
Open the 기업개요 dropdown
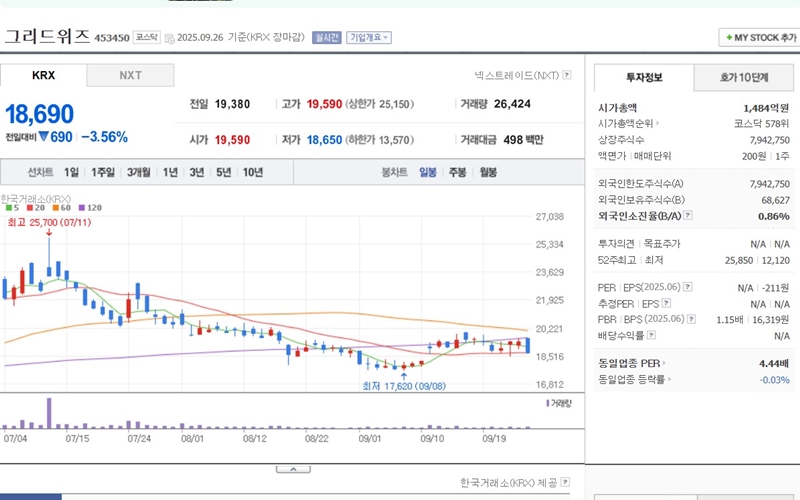[x=369, y=37]
